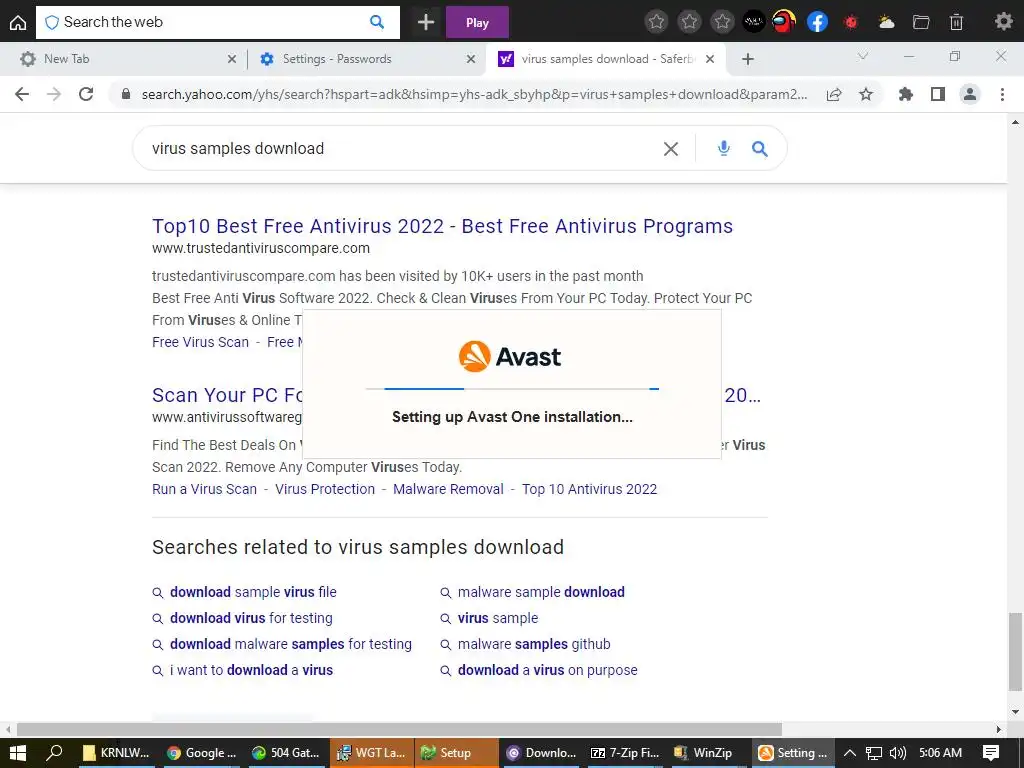Click the magnifier in Search the web box

click(x=377, y=22)
